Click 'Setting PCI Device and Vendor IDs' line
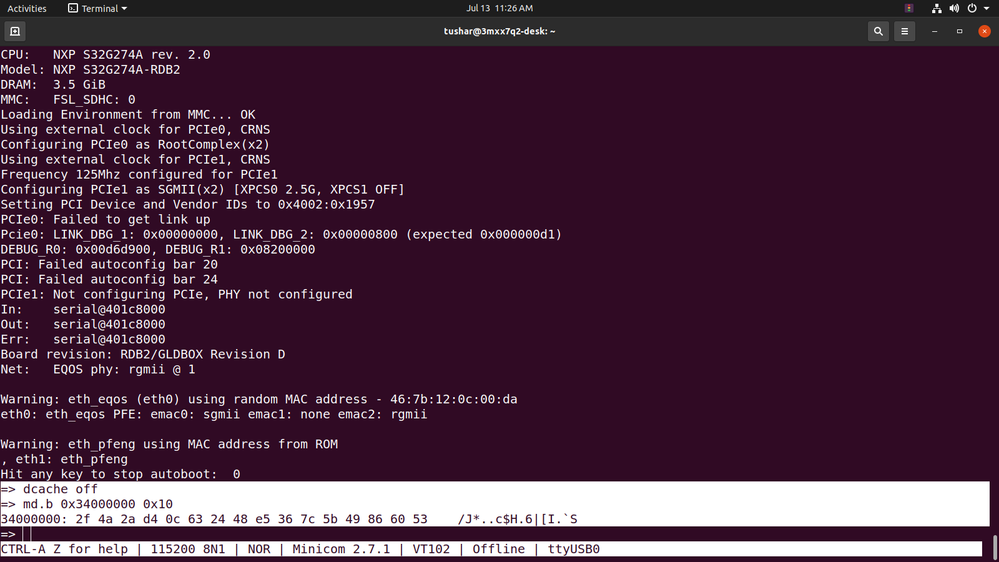 click(187, 205)
